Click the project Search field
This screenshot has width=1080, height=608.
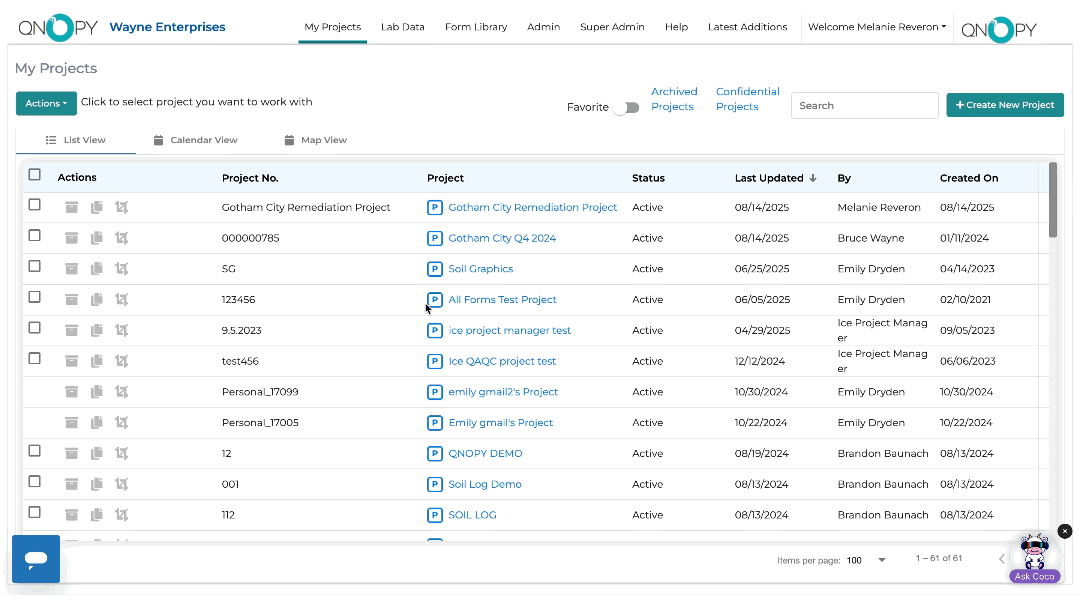pyautogui.click(x=864, y=105)
